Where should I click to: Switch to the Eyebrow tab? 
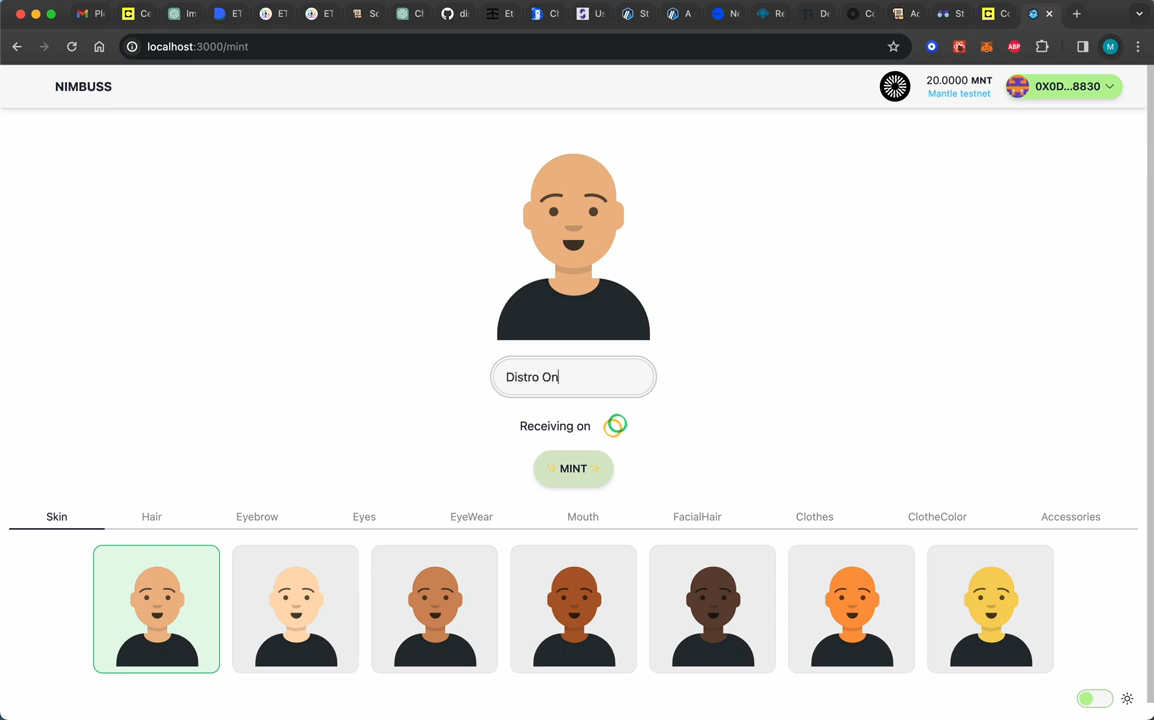coord(257,517)
